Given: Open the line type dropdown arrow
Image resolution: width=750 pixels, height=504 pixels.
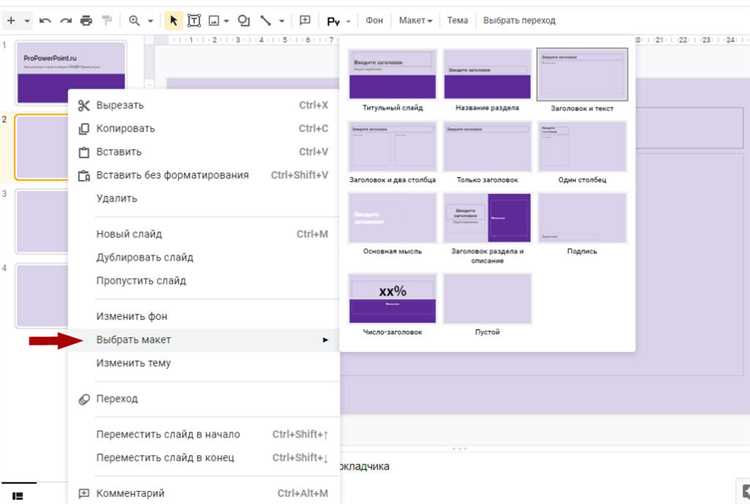Looking at the screenshot, I should (282, 21).
